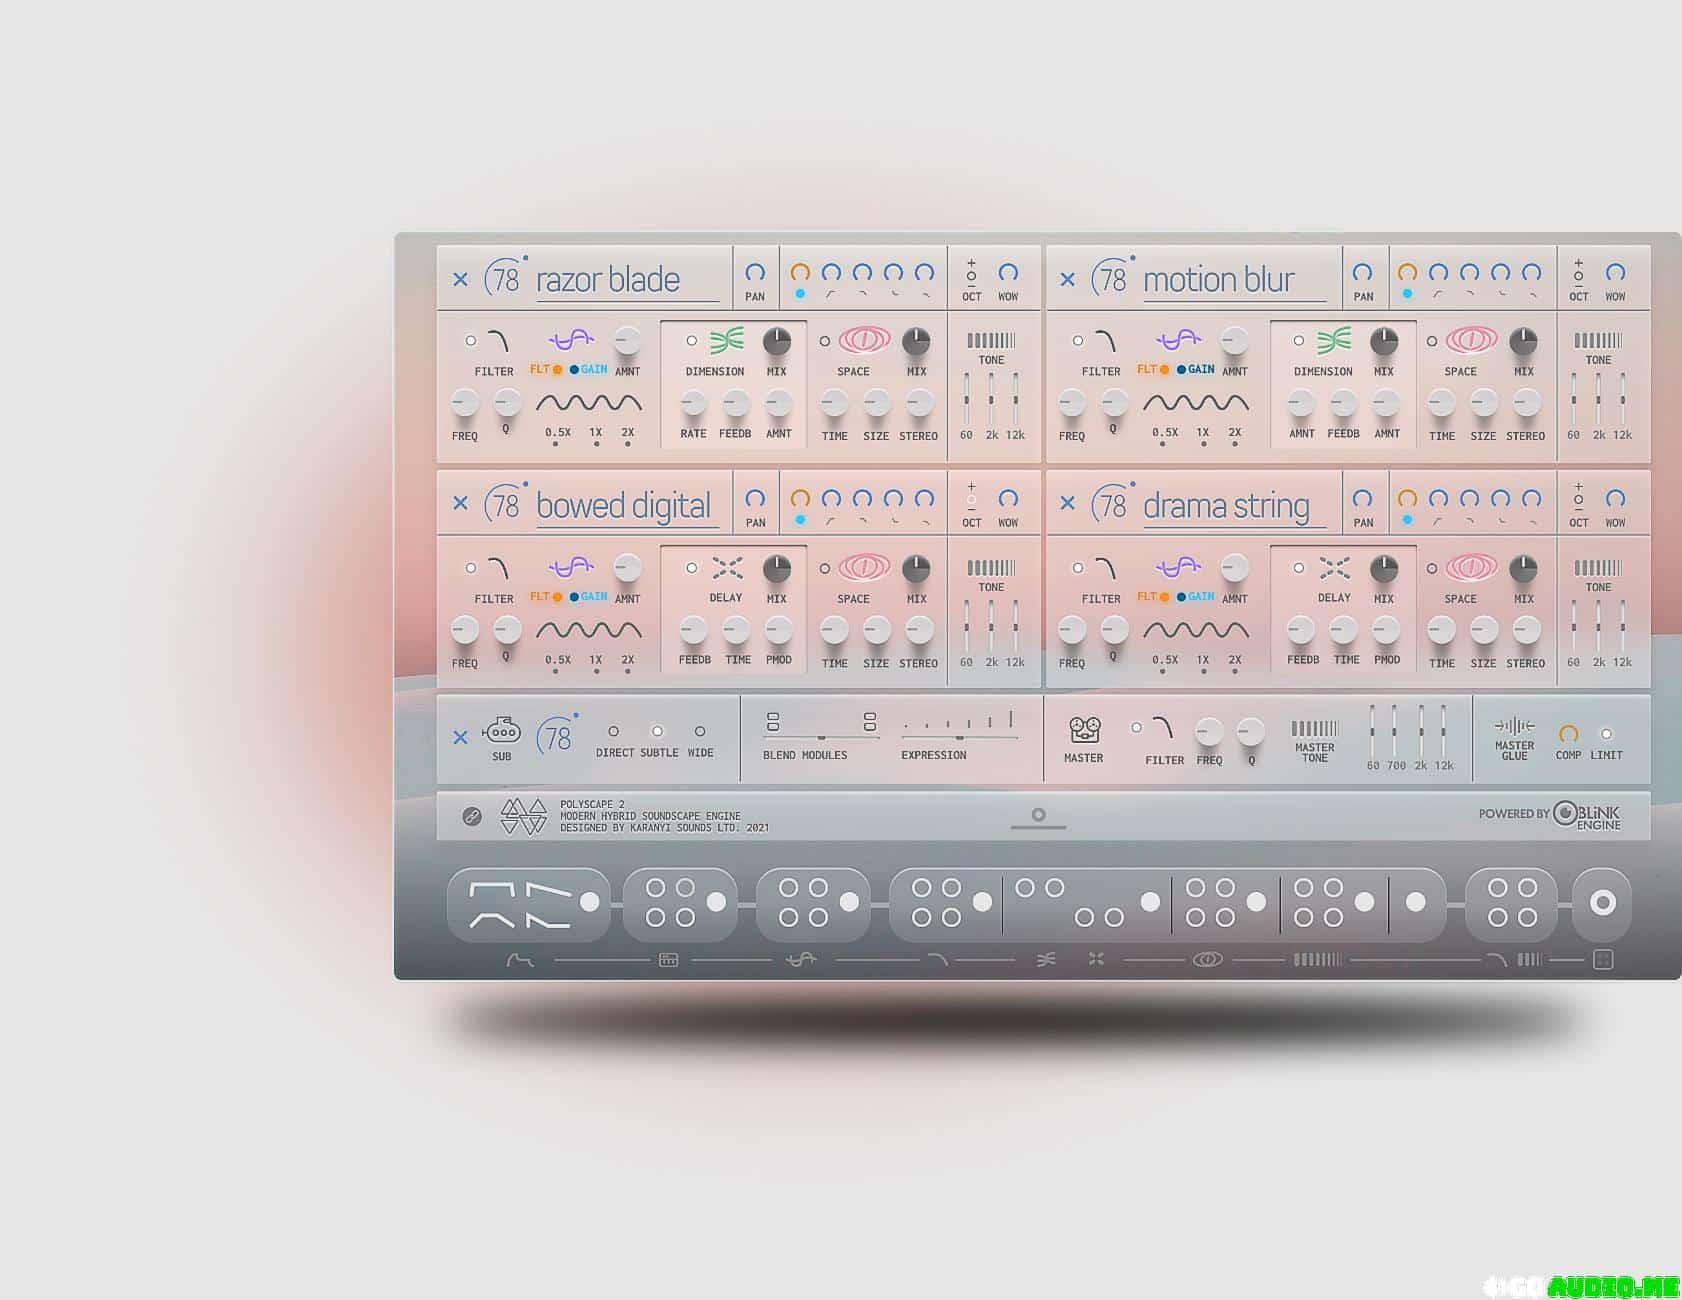Click the Delay effect icon in bowed digital
Image resolution: width=1682 pixels, height=1300 pixels.
coord(727,568)
